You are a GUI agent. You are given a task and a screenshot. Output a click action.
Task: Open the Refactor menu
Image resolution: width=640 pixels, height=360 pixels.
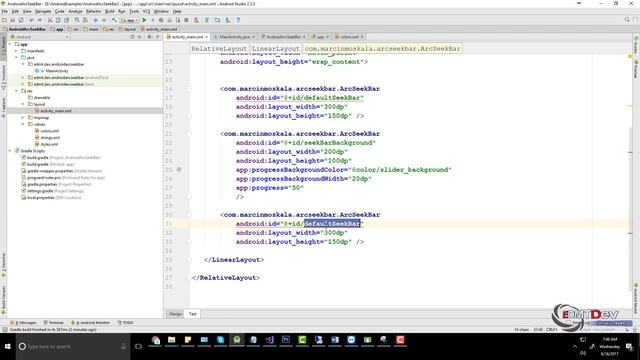click(x=93, y=11)
